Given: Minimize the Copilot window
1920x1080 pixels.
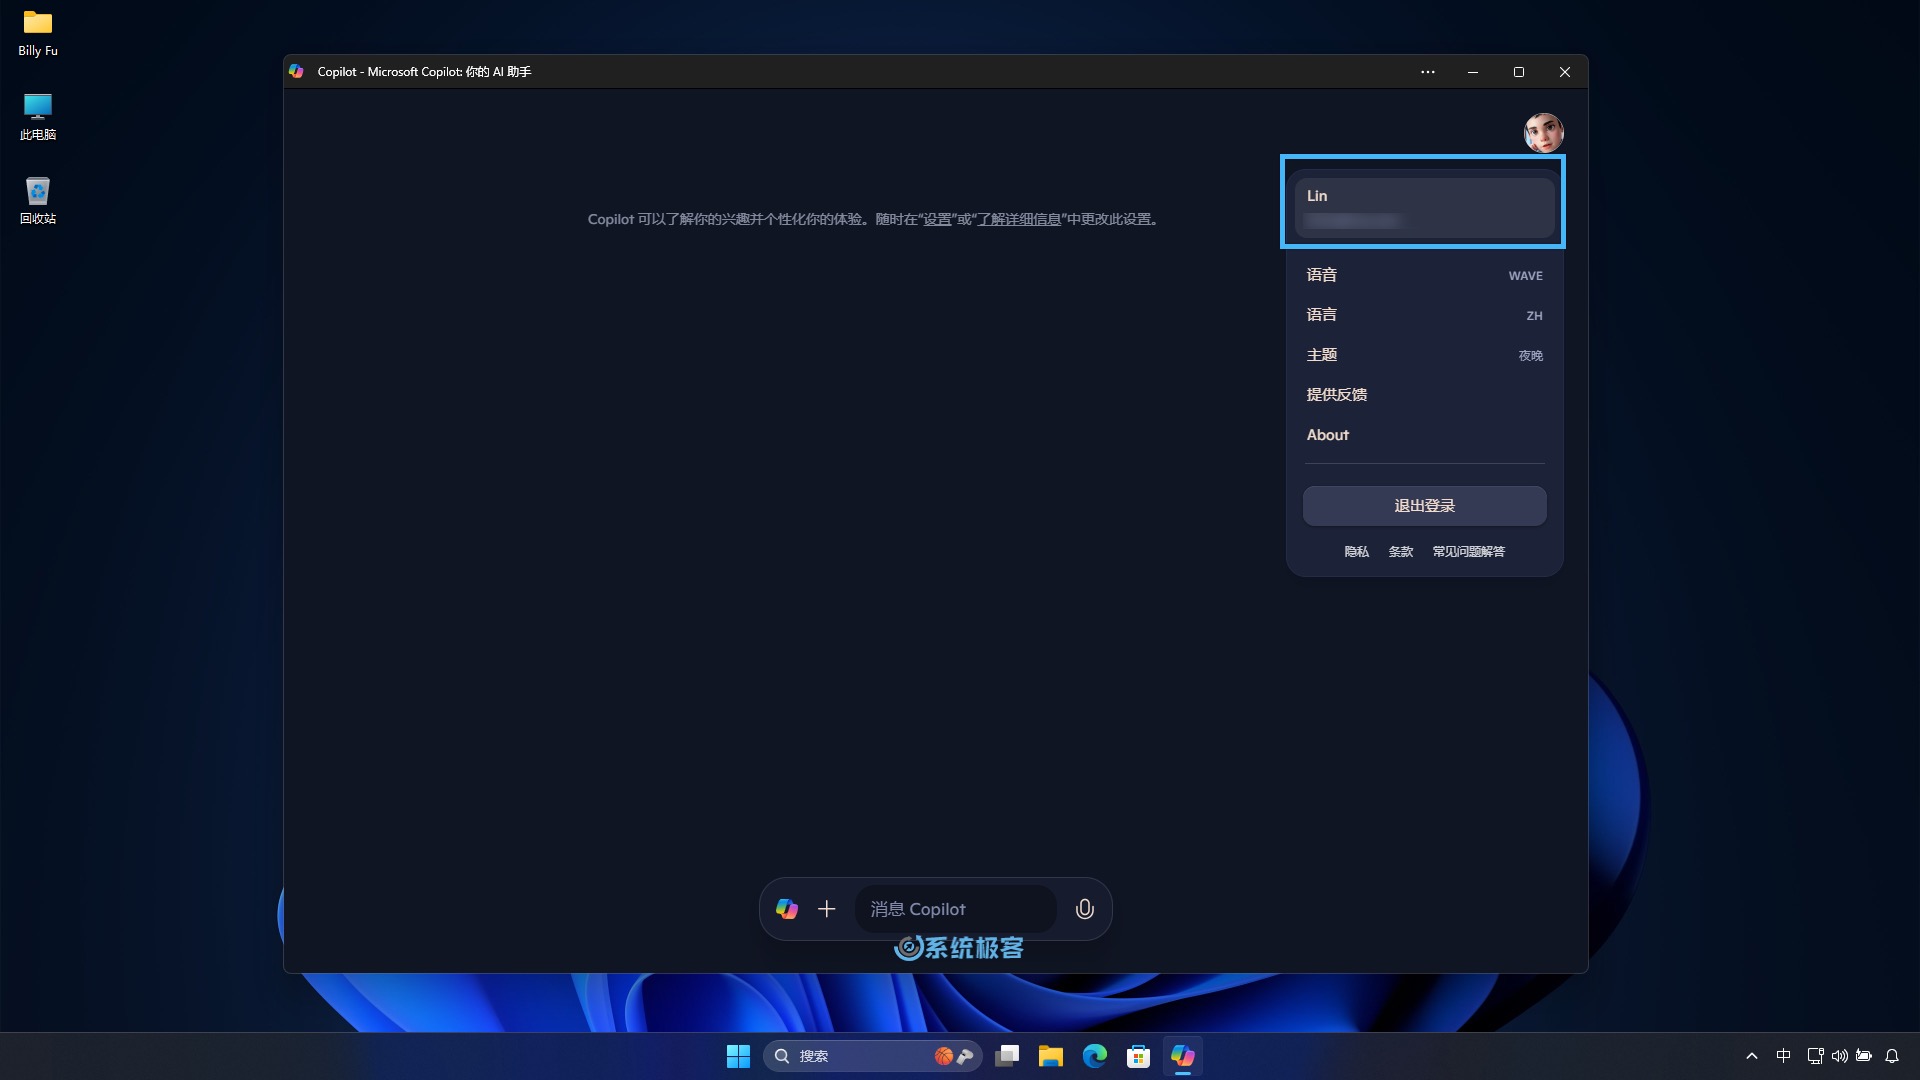Looking at the screenshot, I should click(x=1473, y=72).
